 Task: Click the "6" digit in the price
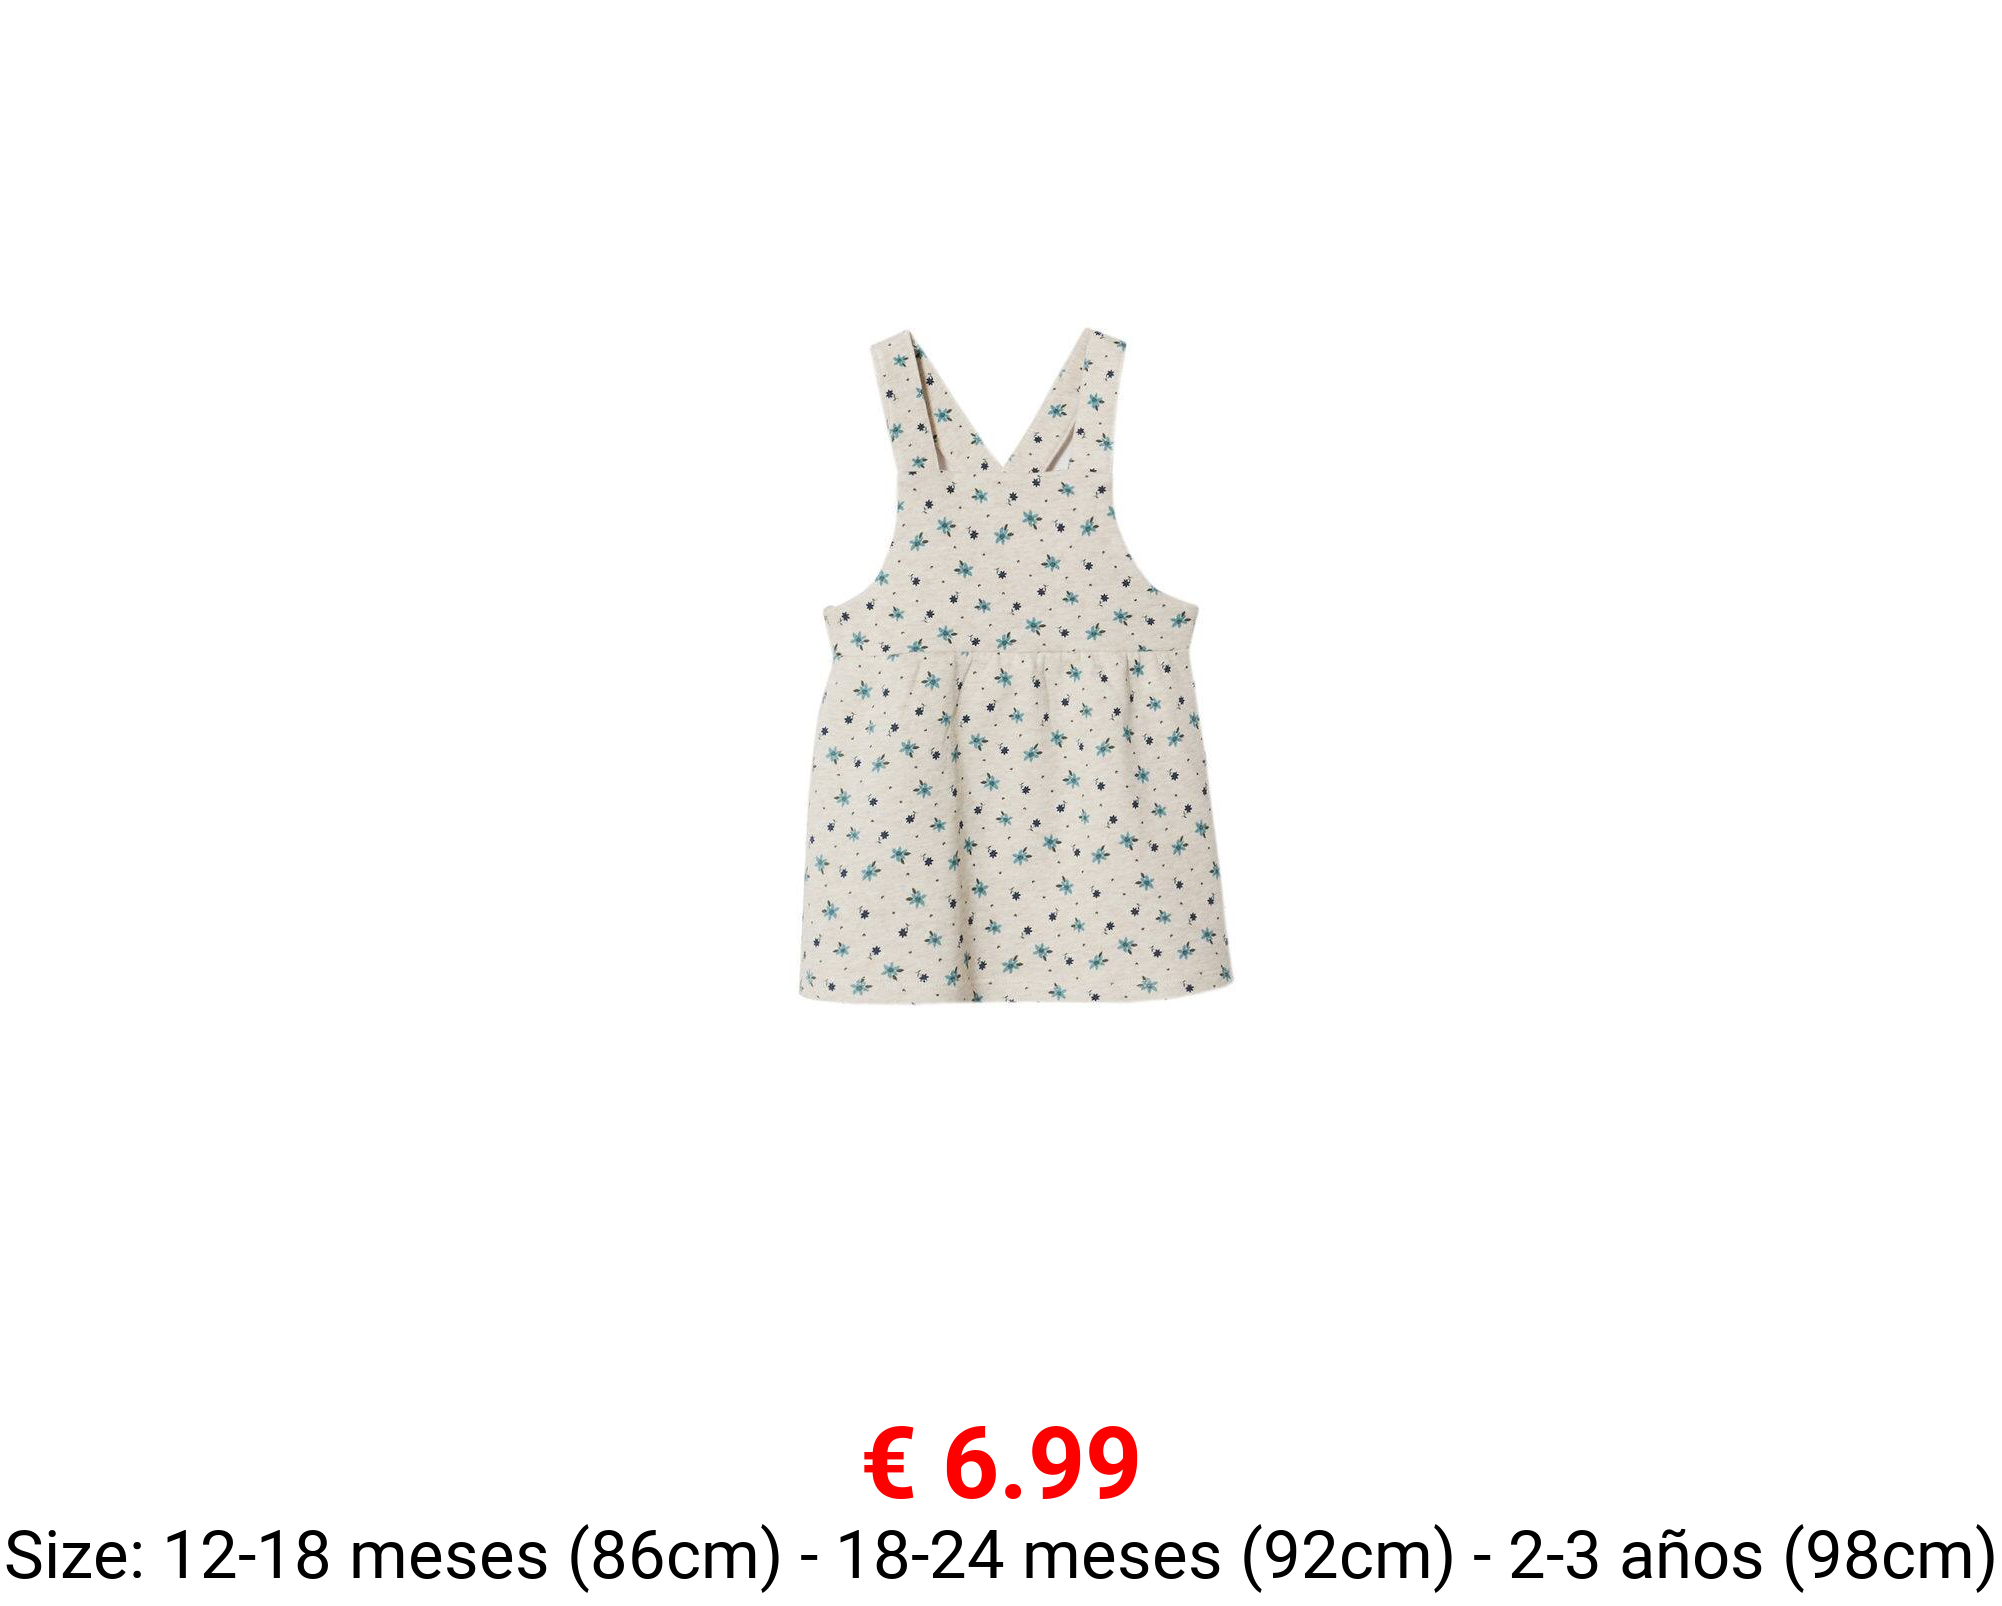[973, 1464]
